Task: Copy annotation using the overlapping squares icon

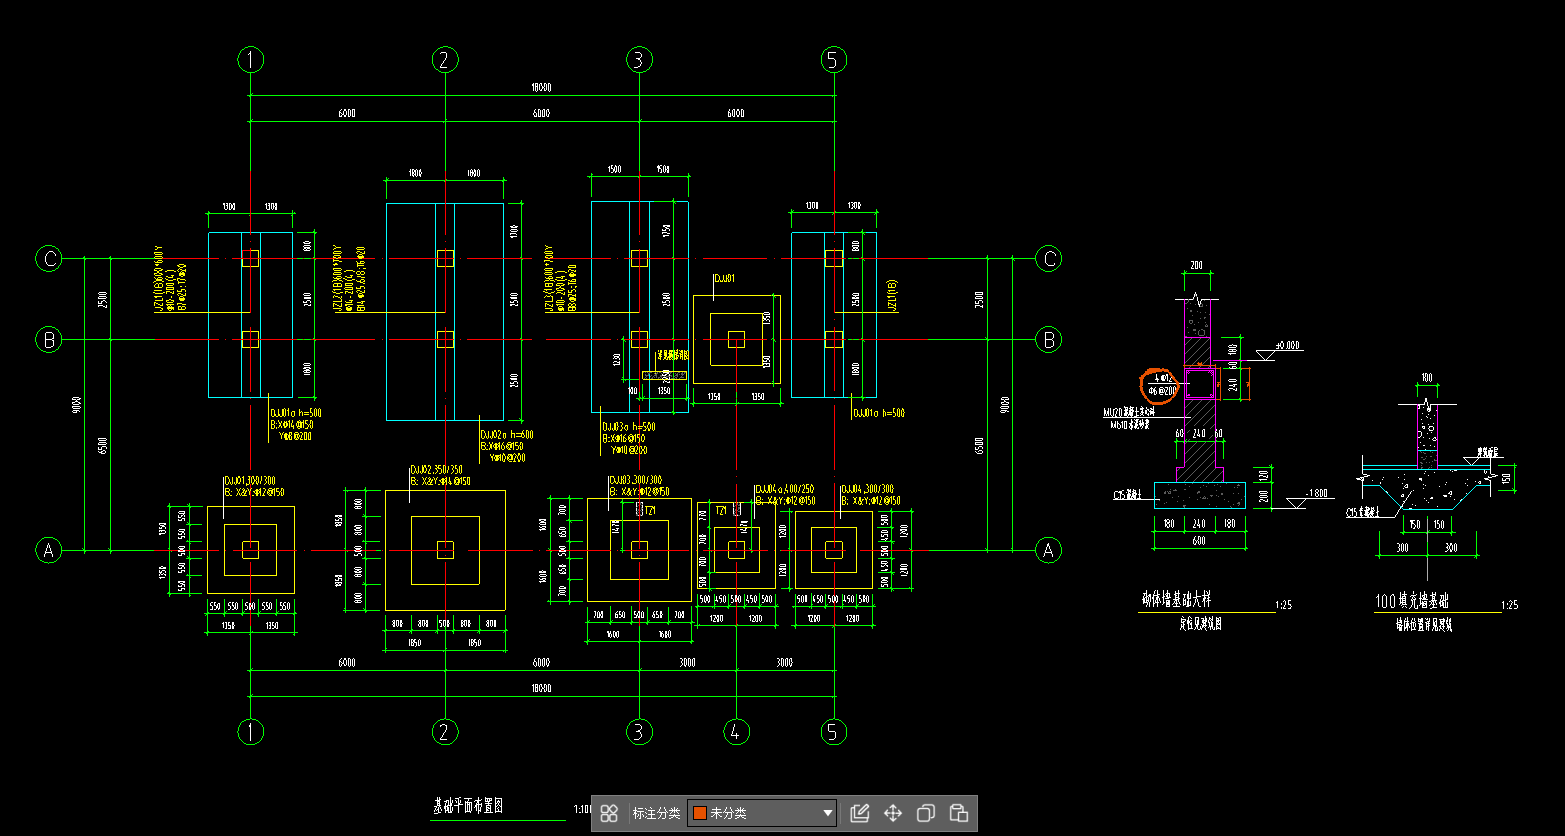Action: pos(926,813)
